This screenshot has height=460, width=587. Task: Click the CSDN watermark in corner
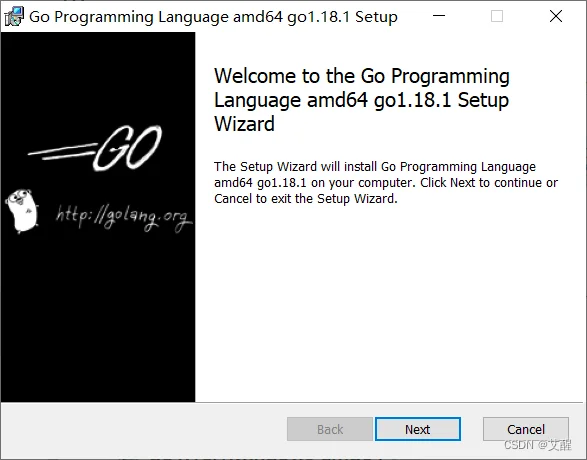pyautogui.click(x=538, y=445)
